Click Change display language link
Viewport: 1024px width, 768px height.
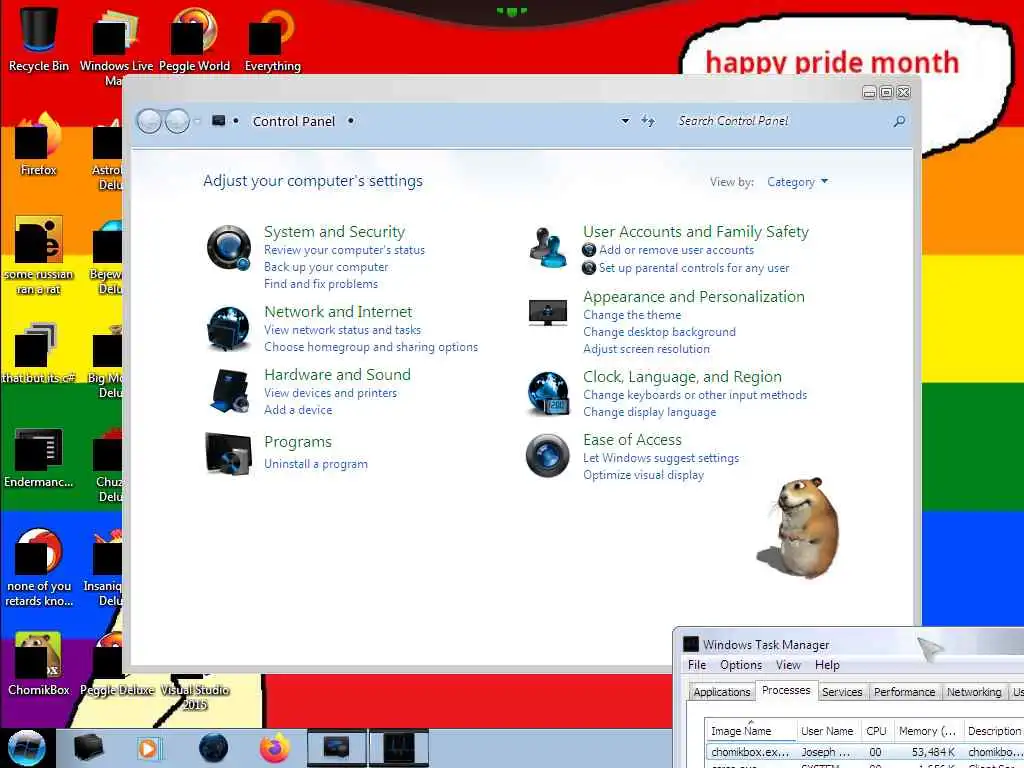click(x=649, y=412)
